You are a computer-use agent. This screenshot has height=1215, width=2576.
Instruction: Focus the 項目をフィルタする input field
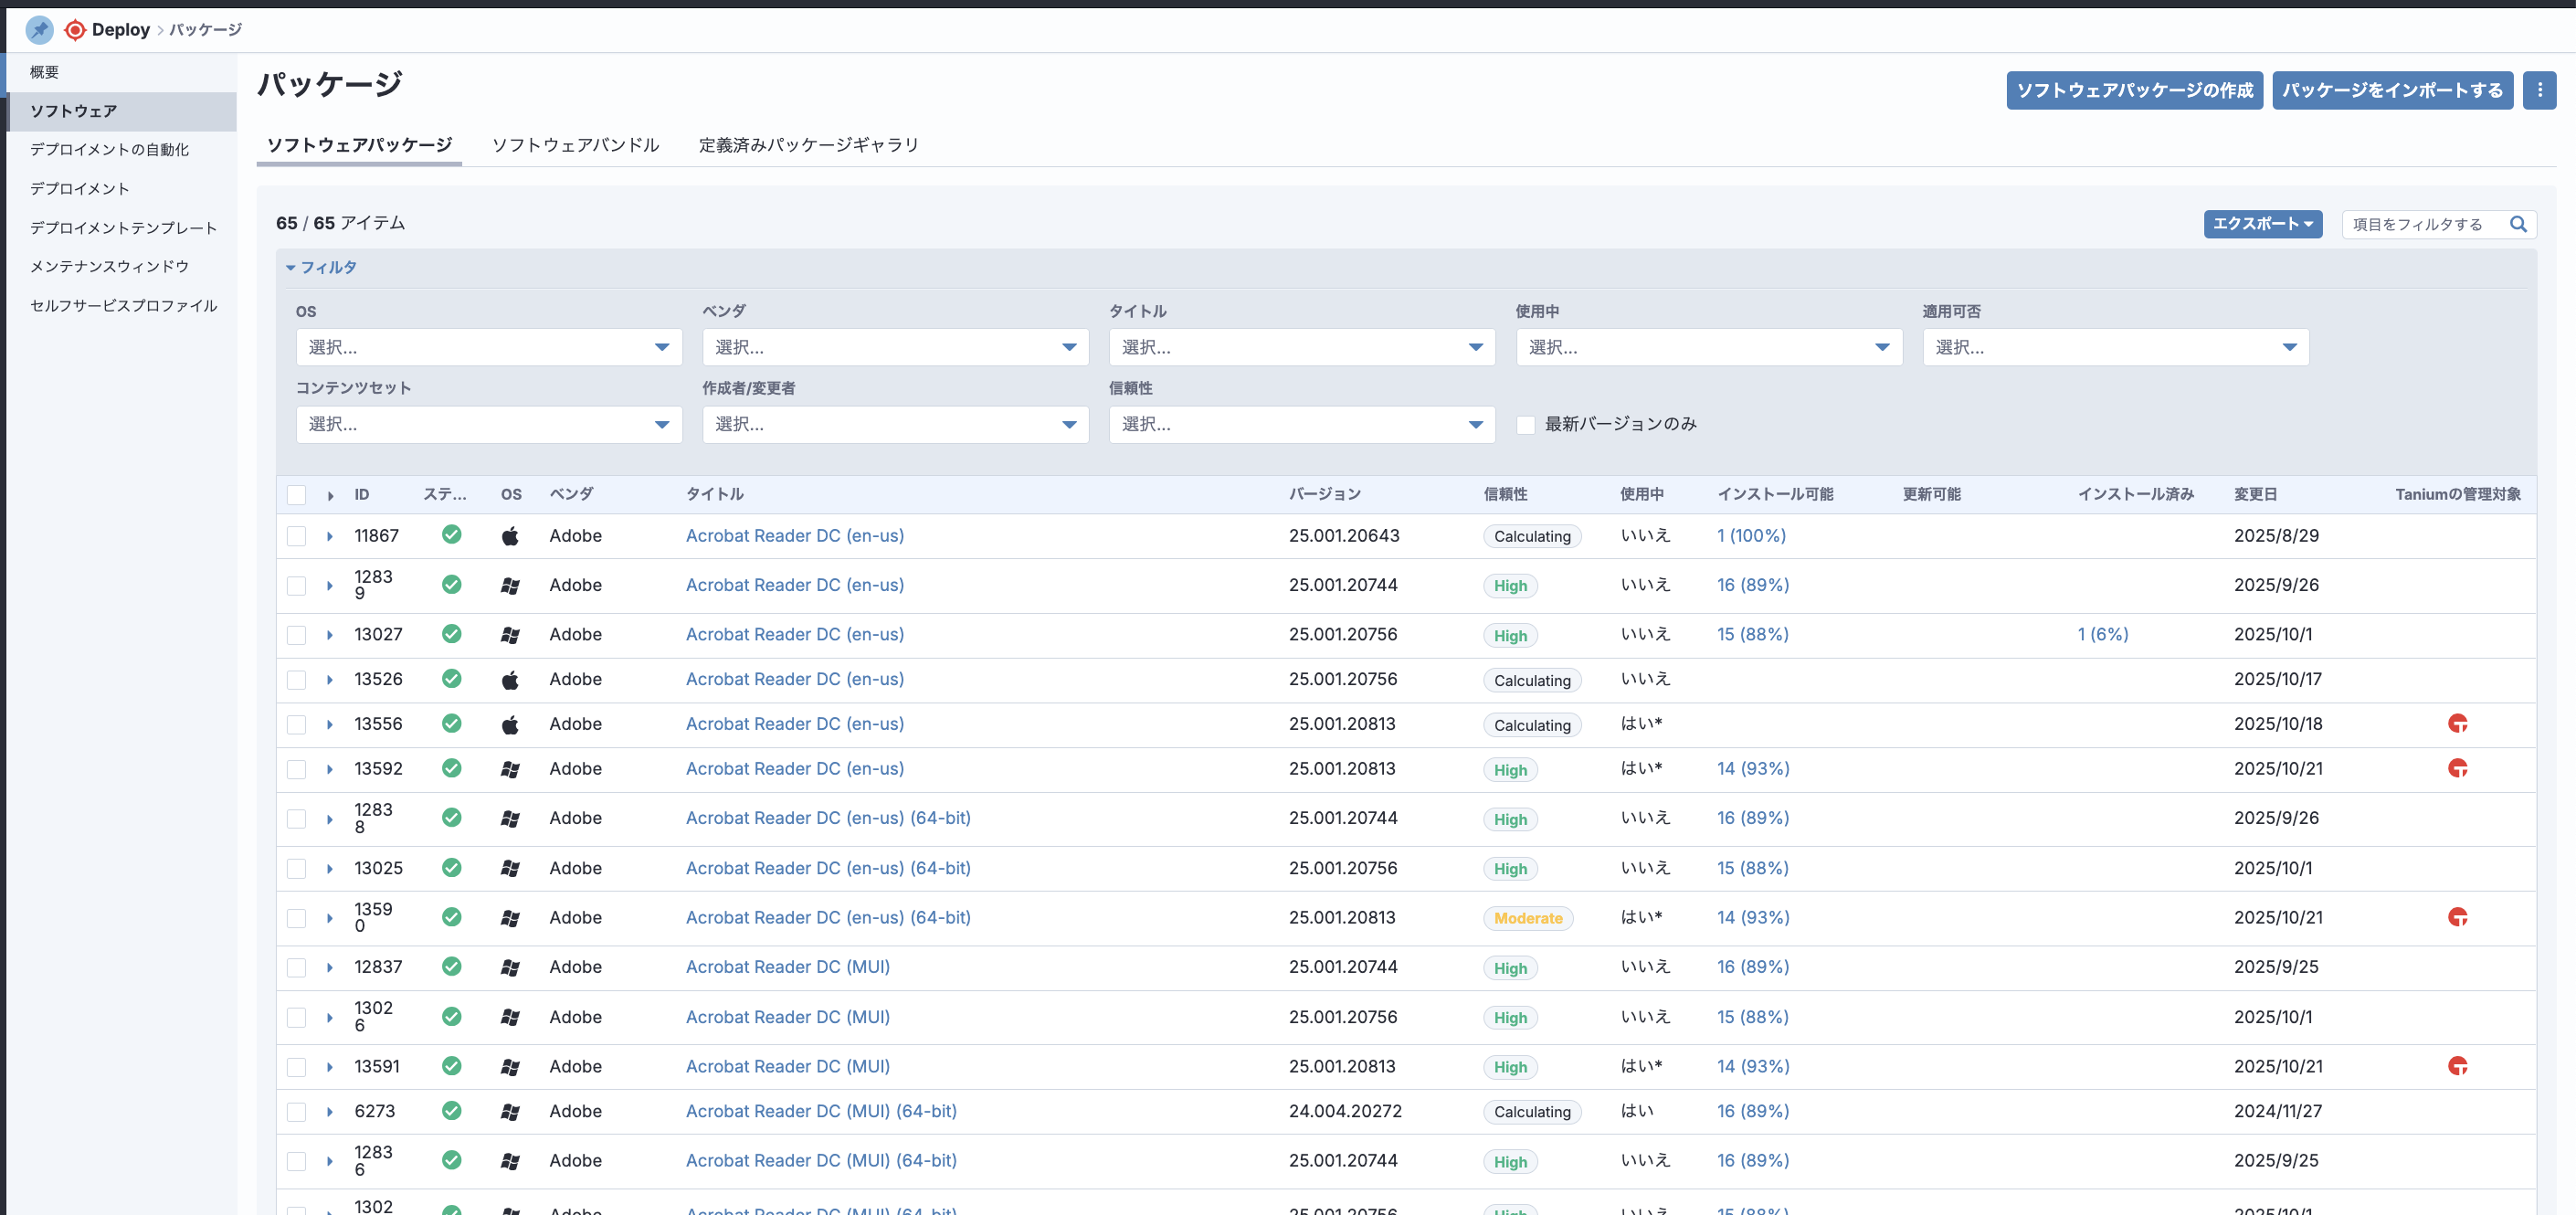(x=2420, y=224)
